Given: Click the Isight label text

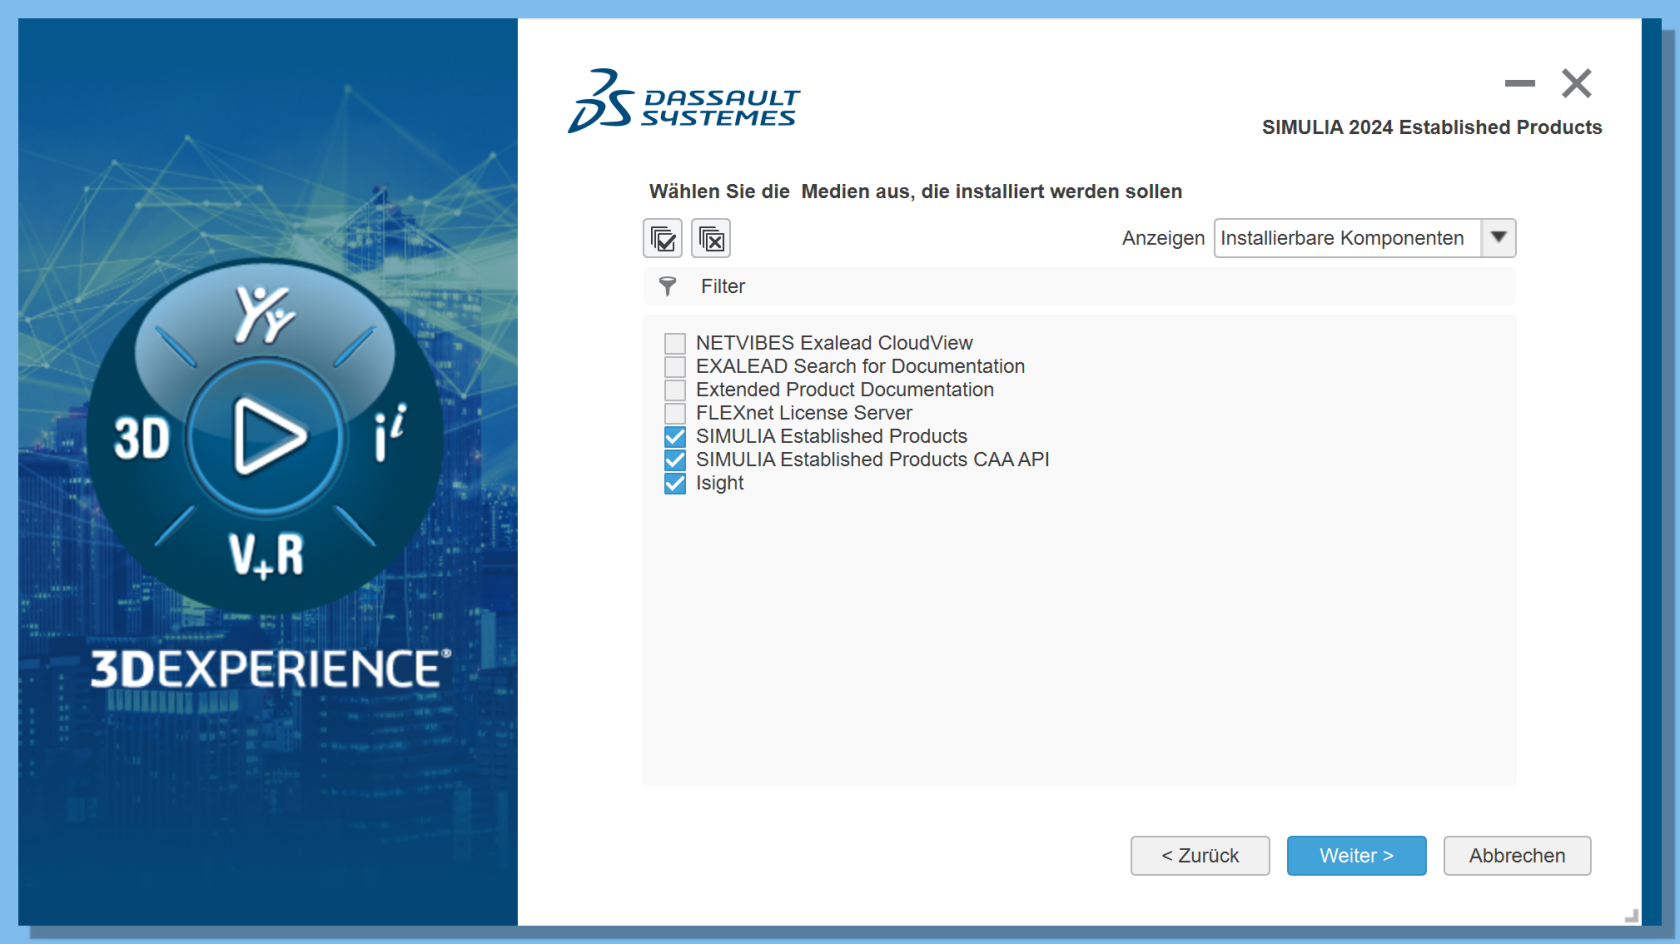Looking at the screenshot, I should click(x=720, y=483).
